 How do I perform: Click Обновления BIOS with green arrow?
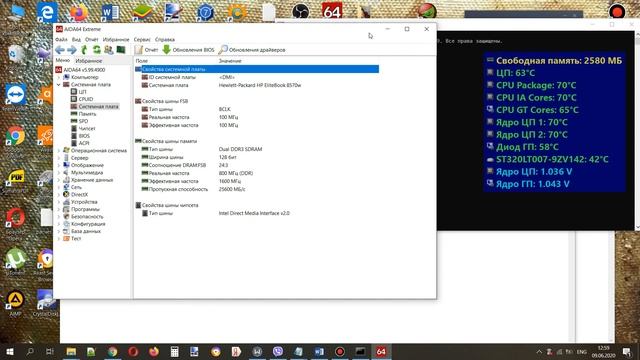coord(189,50)
